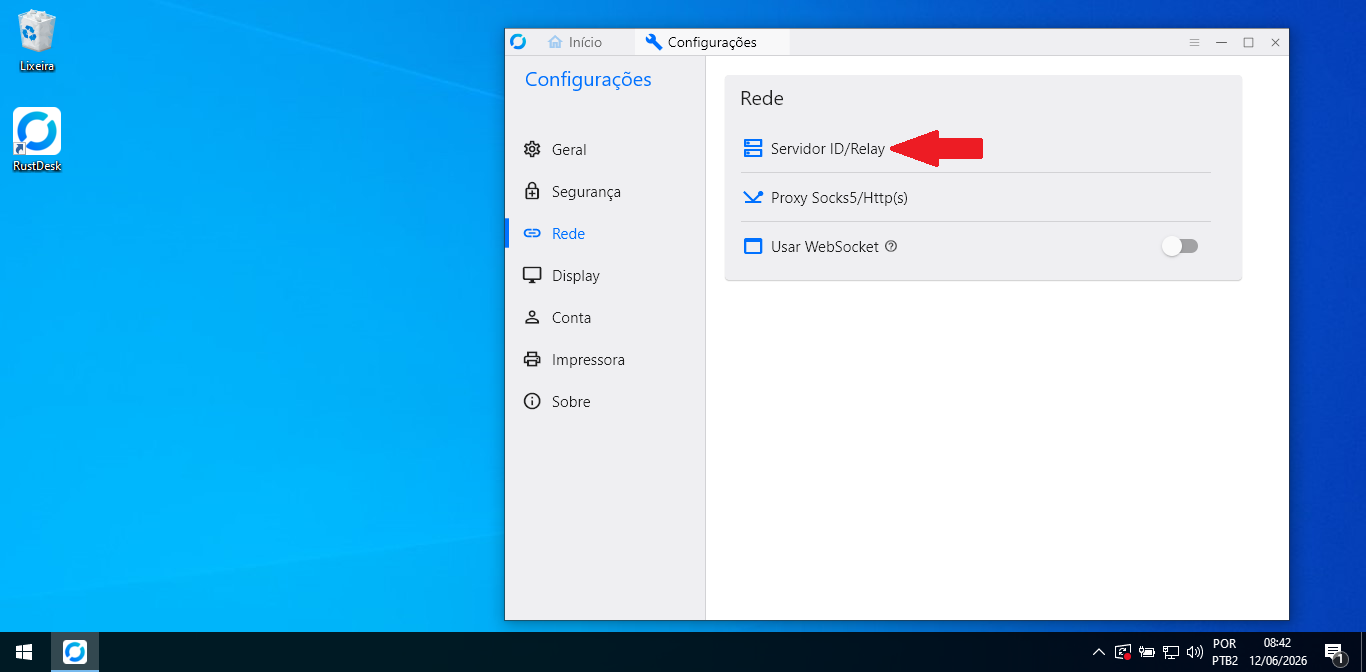
Task: Toggle the Usar WebSocket switch
Action: point(1180,246)
